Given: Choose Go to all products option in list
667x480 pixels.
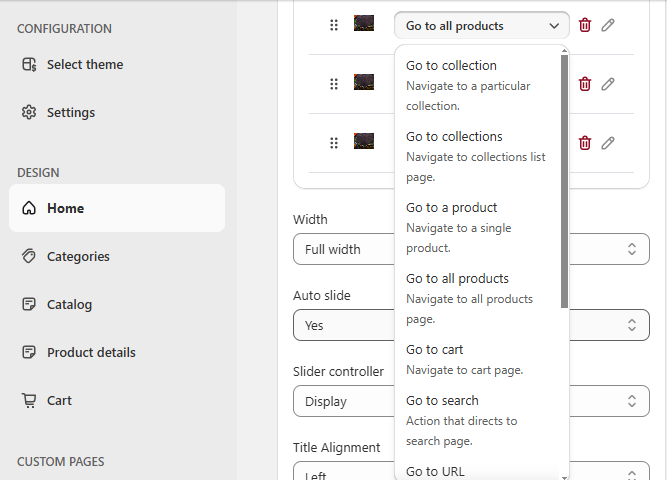Looking at the screenshot, I should tap(478, 298).
